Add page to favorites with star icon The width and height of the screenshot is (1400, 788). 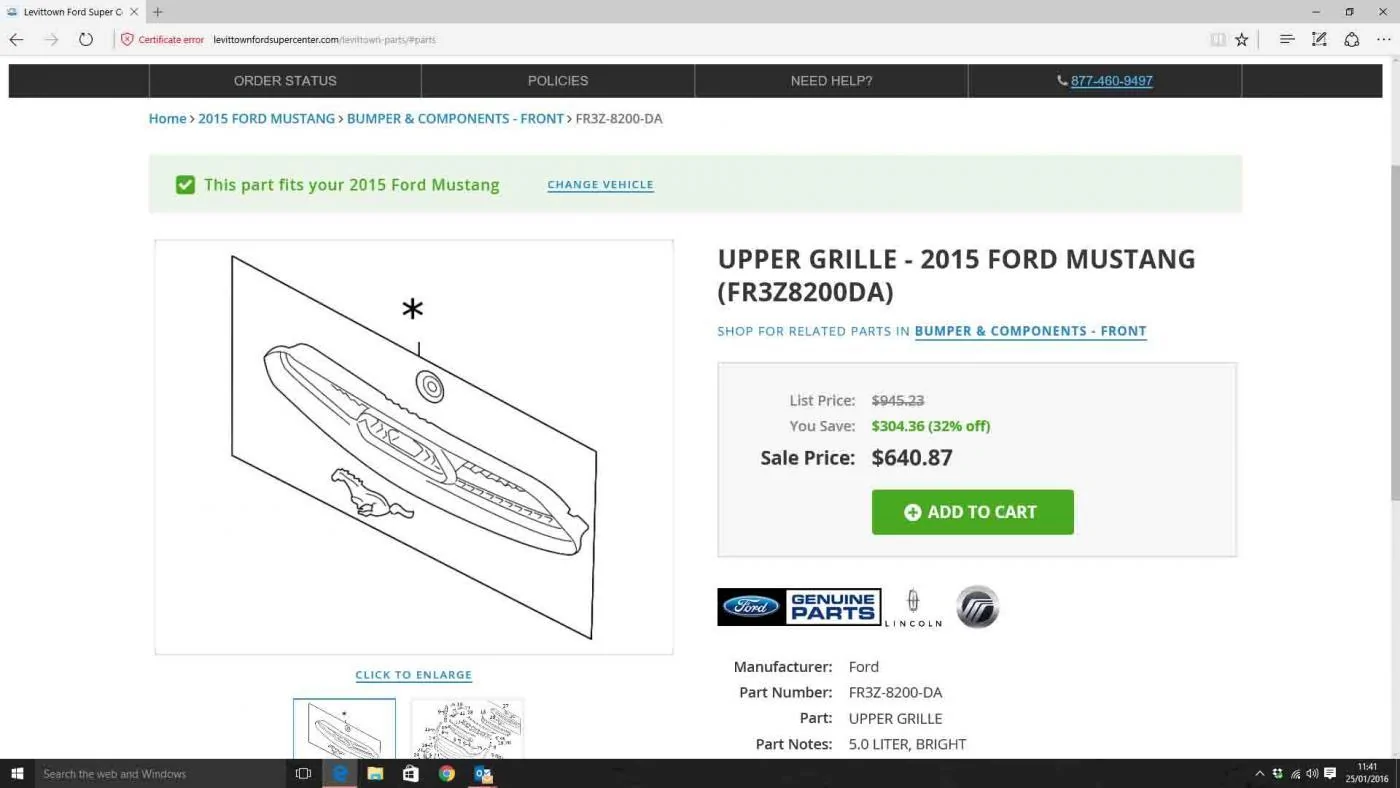tap(1242, 40)
